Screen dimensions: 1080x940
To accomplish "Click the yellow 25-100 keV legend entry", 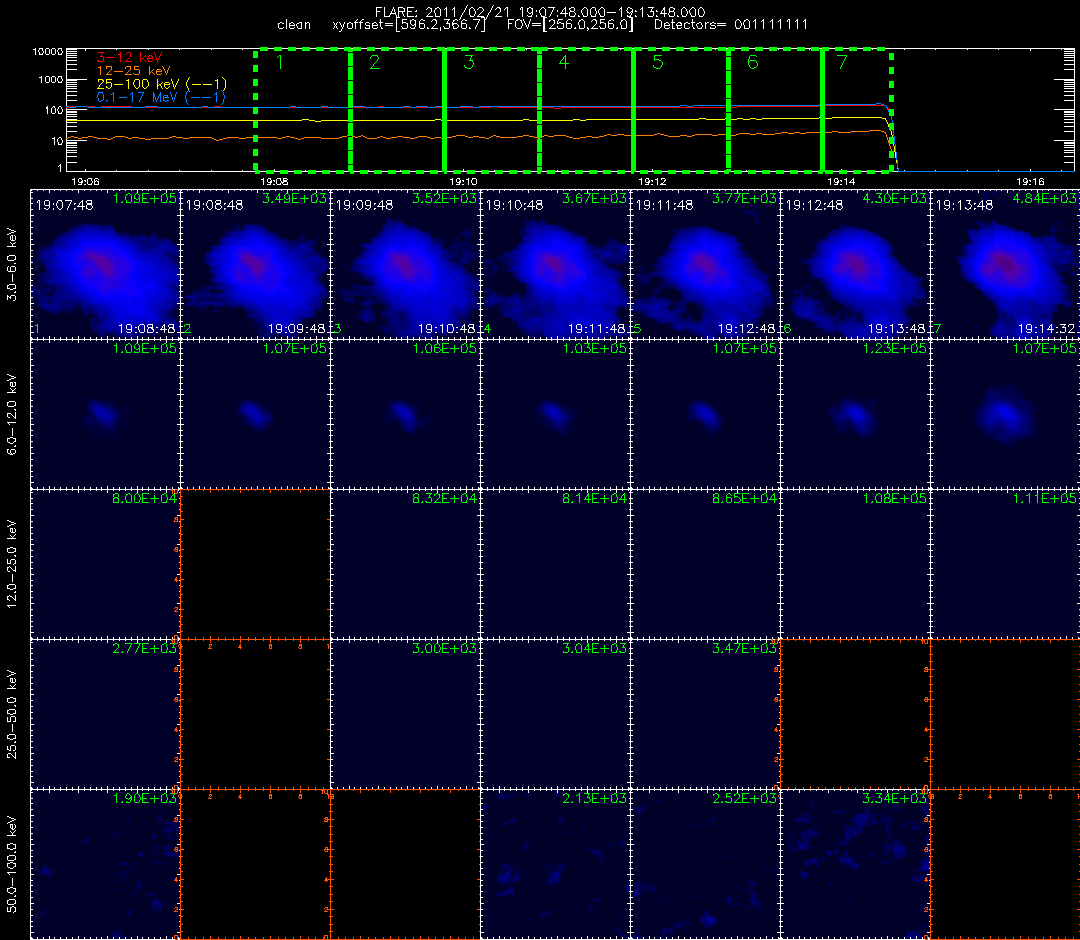I will (161, 84).
